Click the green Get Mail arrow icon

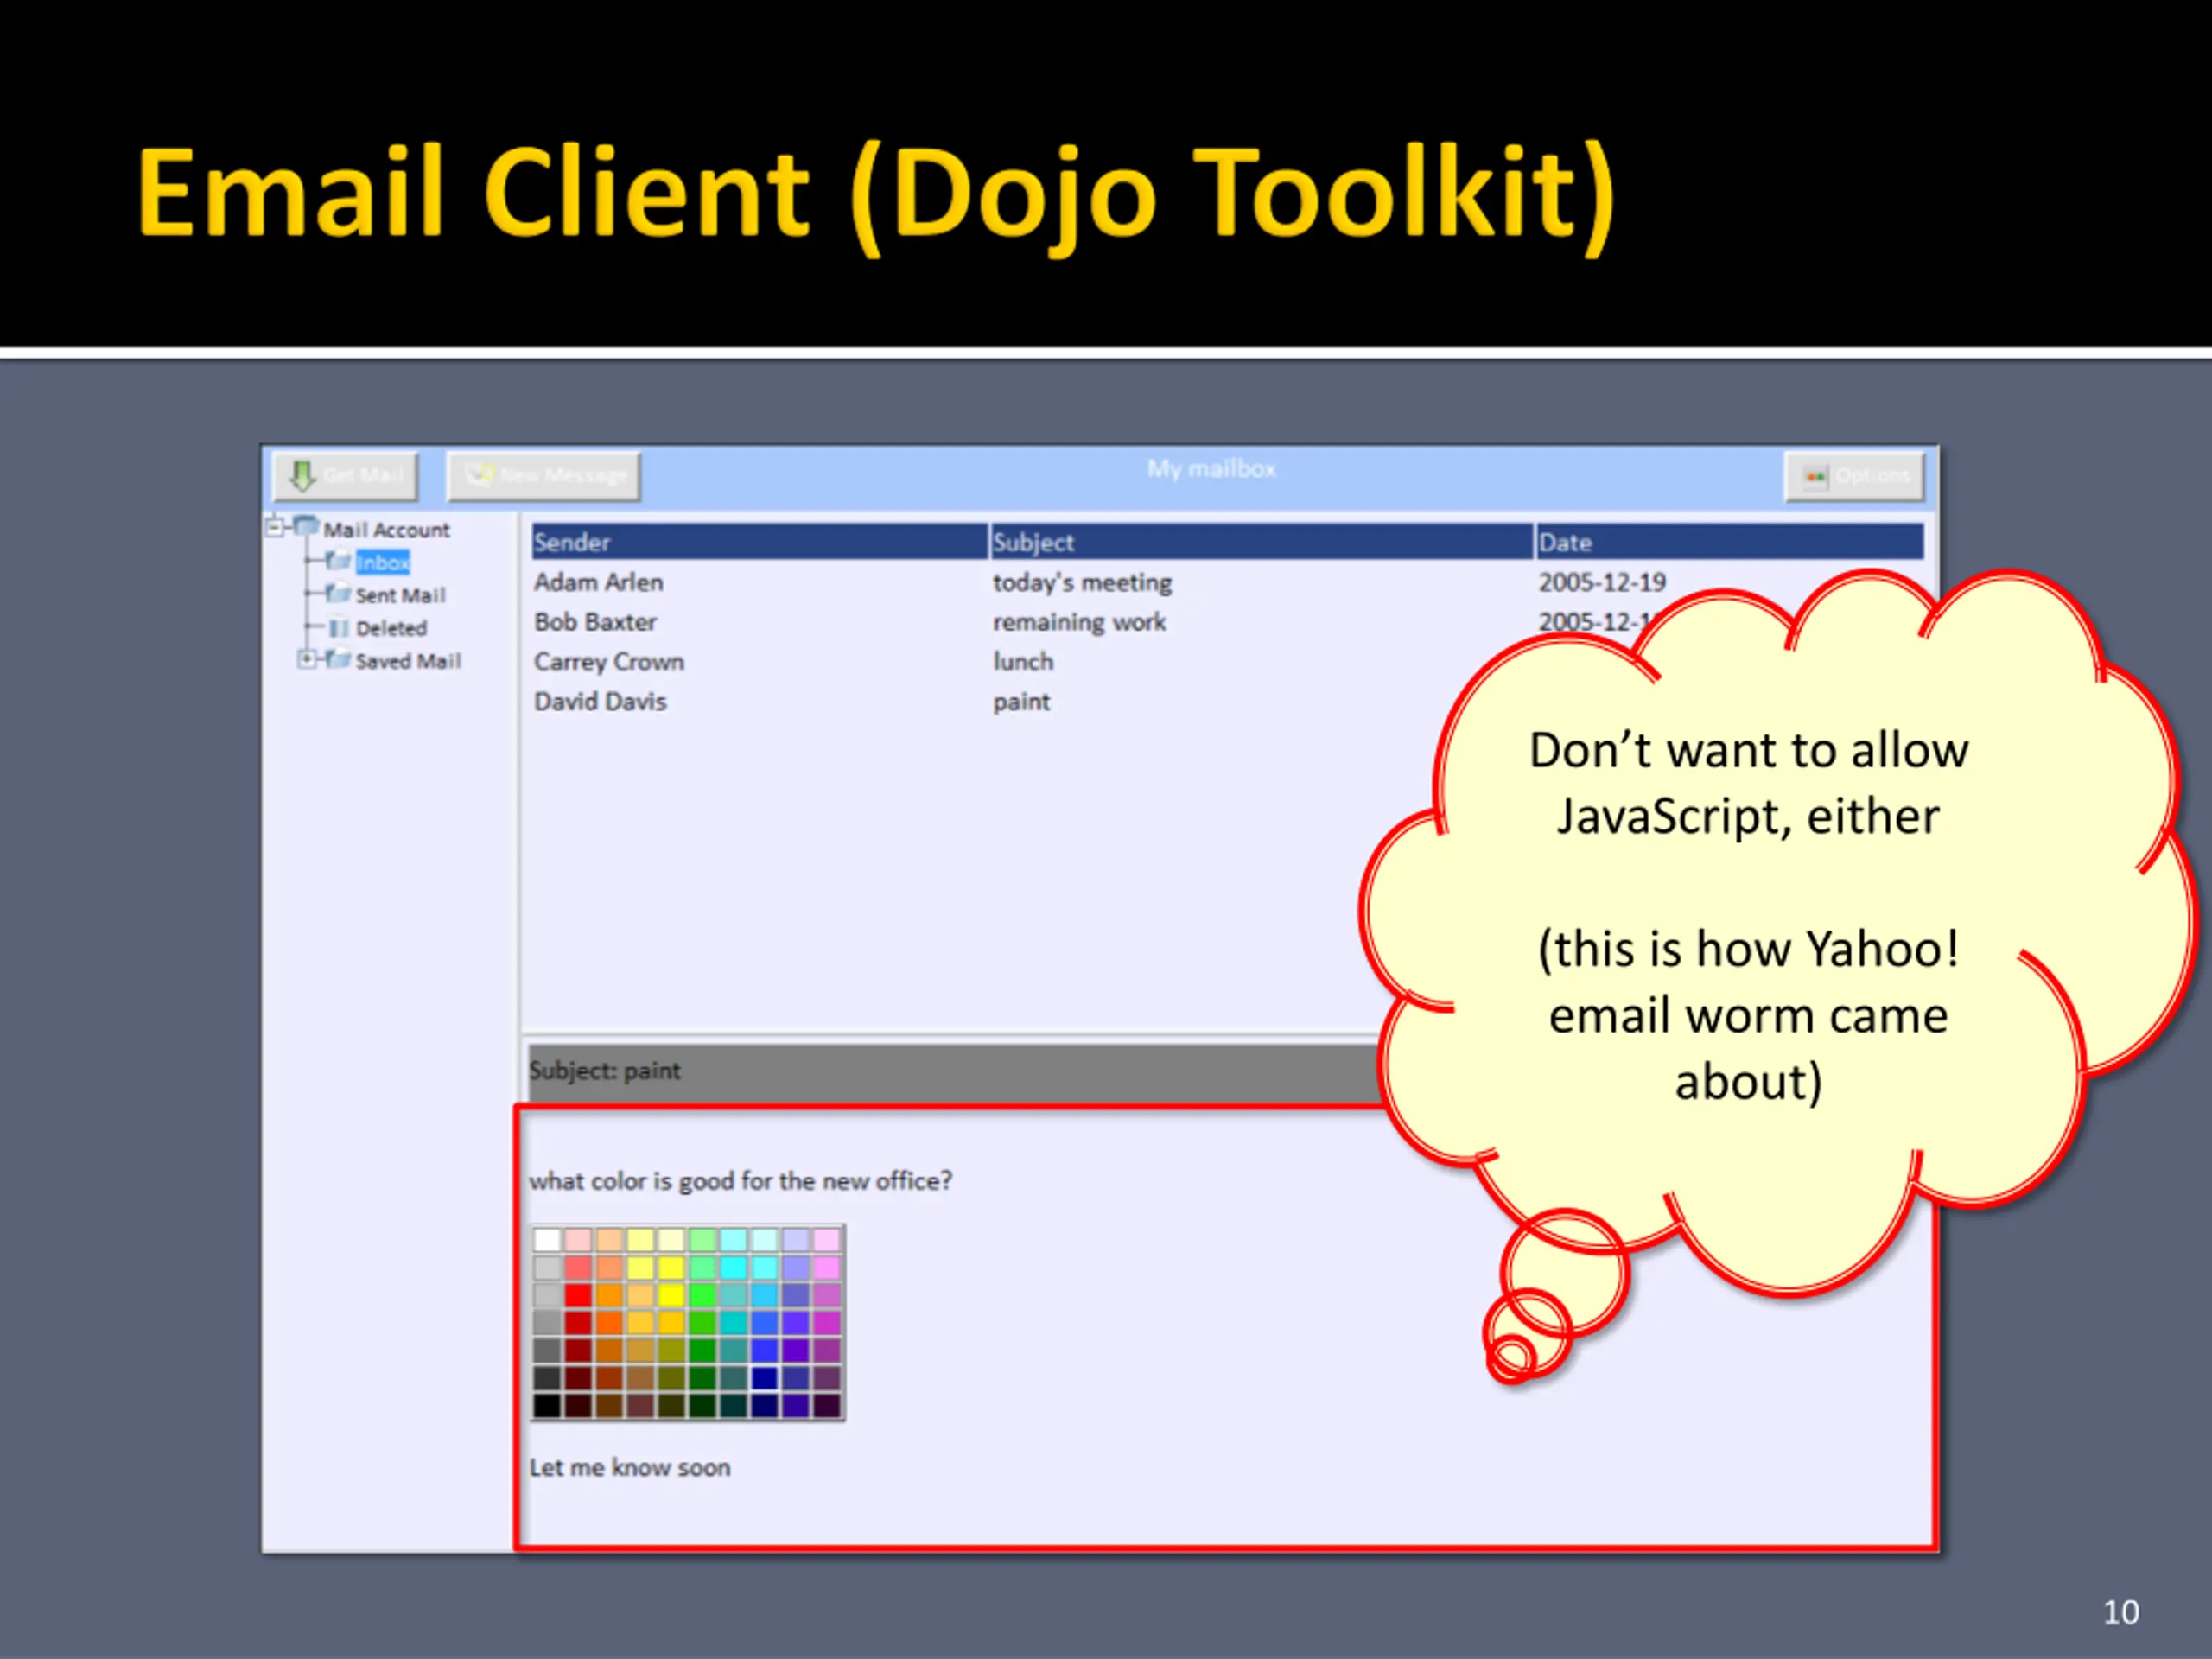(302, 476)
